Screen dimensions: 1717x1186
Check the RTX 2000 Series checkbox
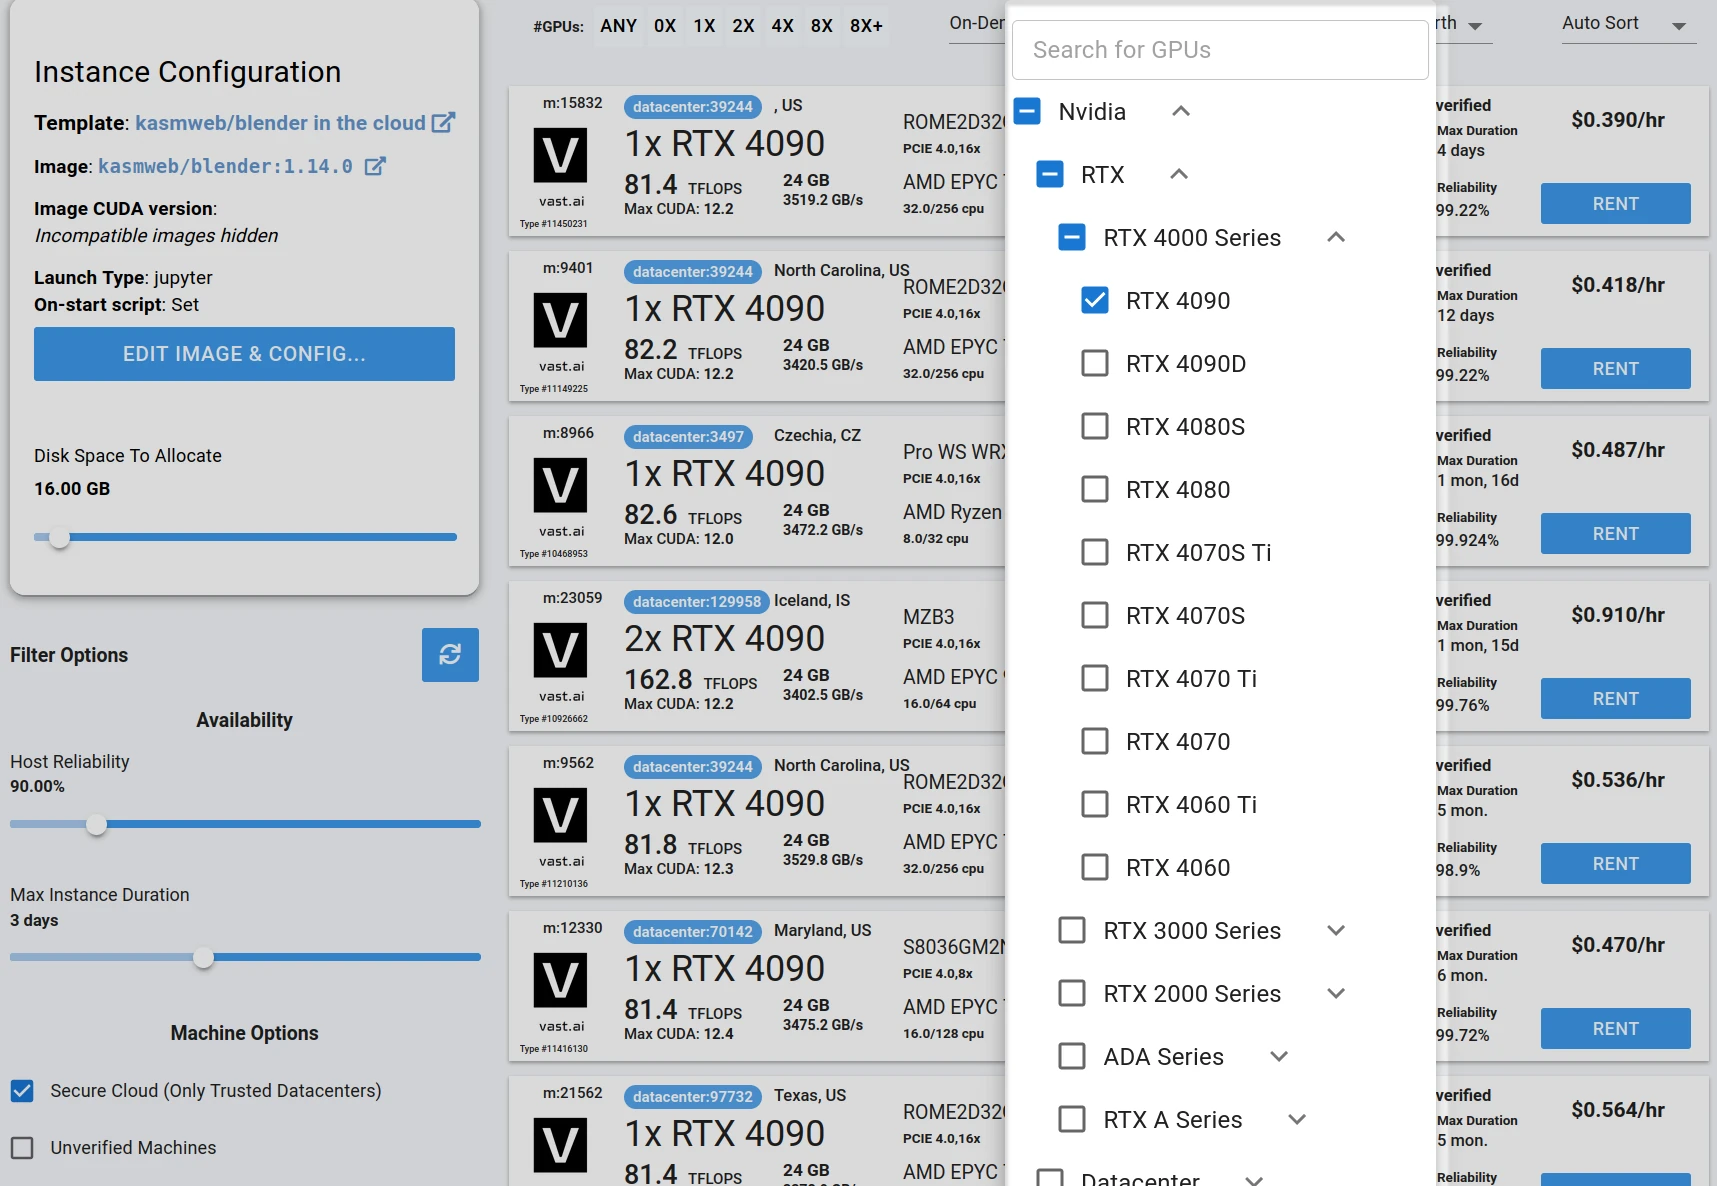click(x=1072, y=993)
